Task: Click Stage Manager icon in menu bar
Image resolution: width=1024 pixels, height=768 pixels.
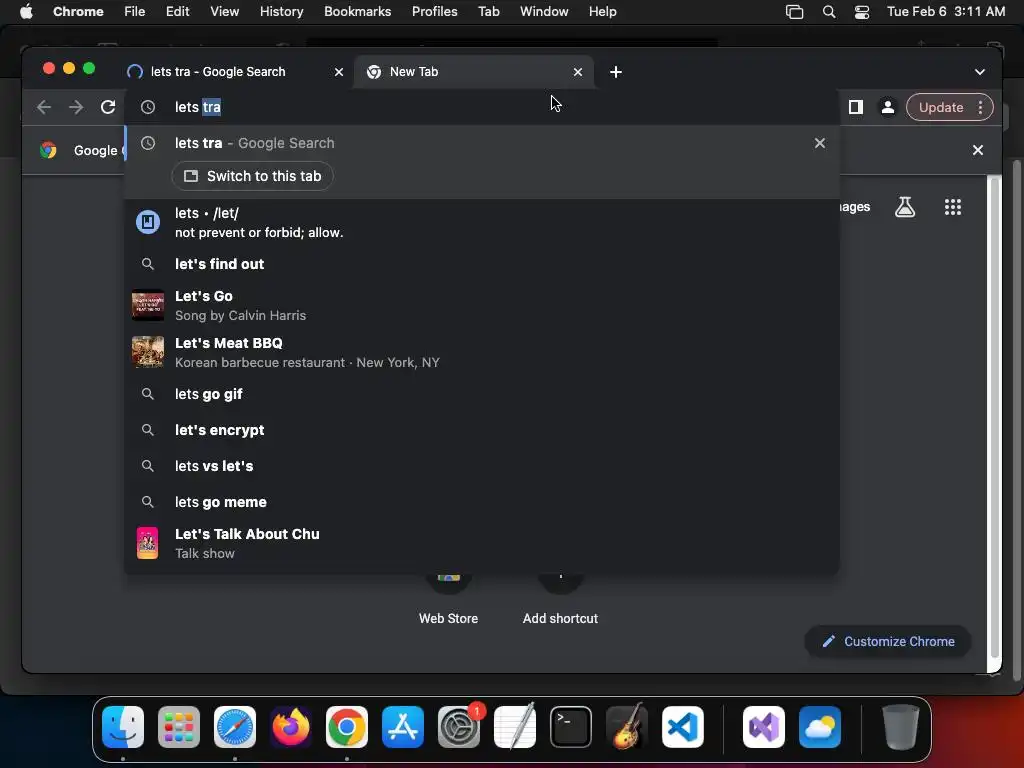Action: (794, 12)
